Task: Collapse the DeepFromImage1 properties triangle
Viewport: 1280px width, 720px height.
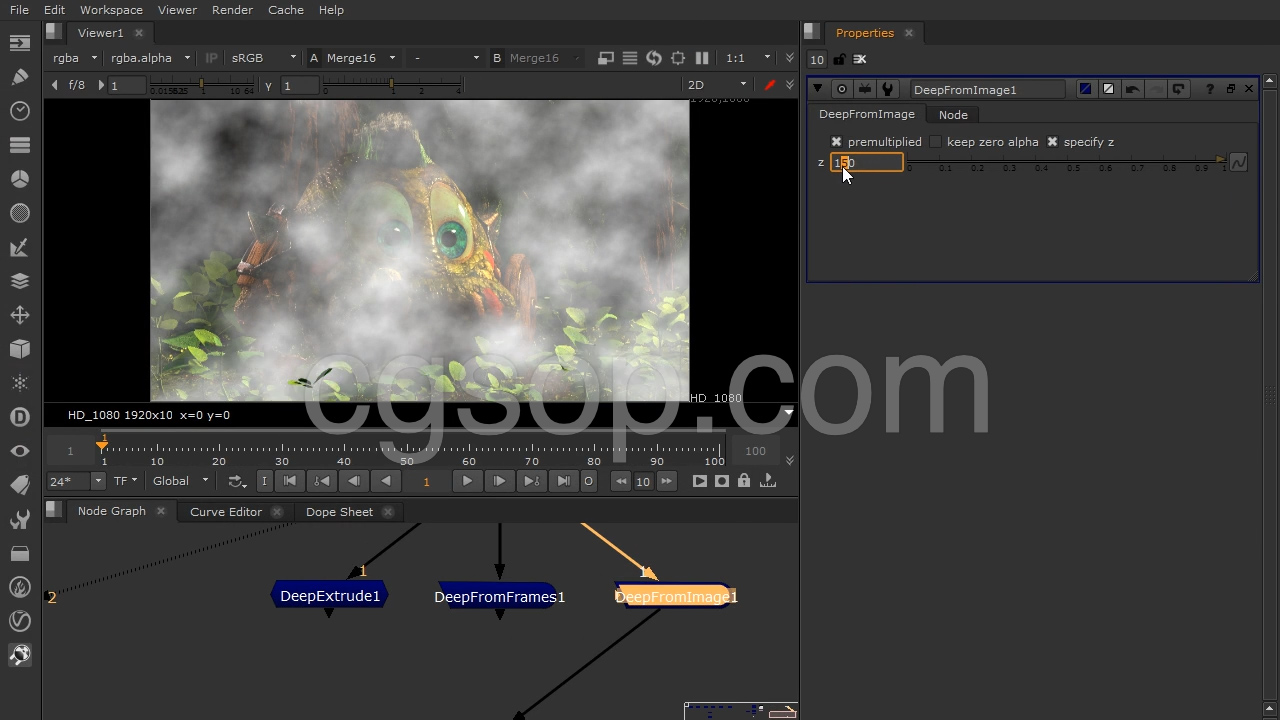Action: (x=818, y=89)
